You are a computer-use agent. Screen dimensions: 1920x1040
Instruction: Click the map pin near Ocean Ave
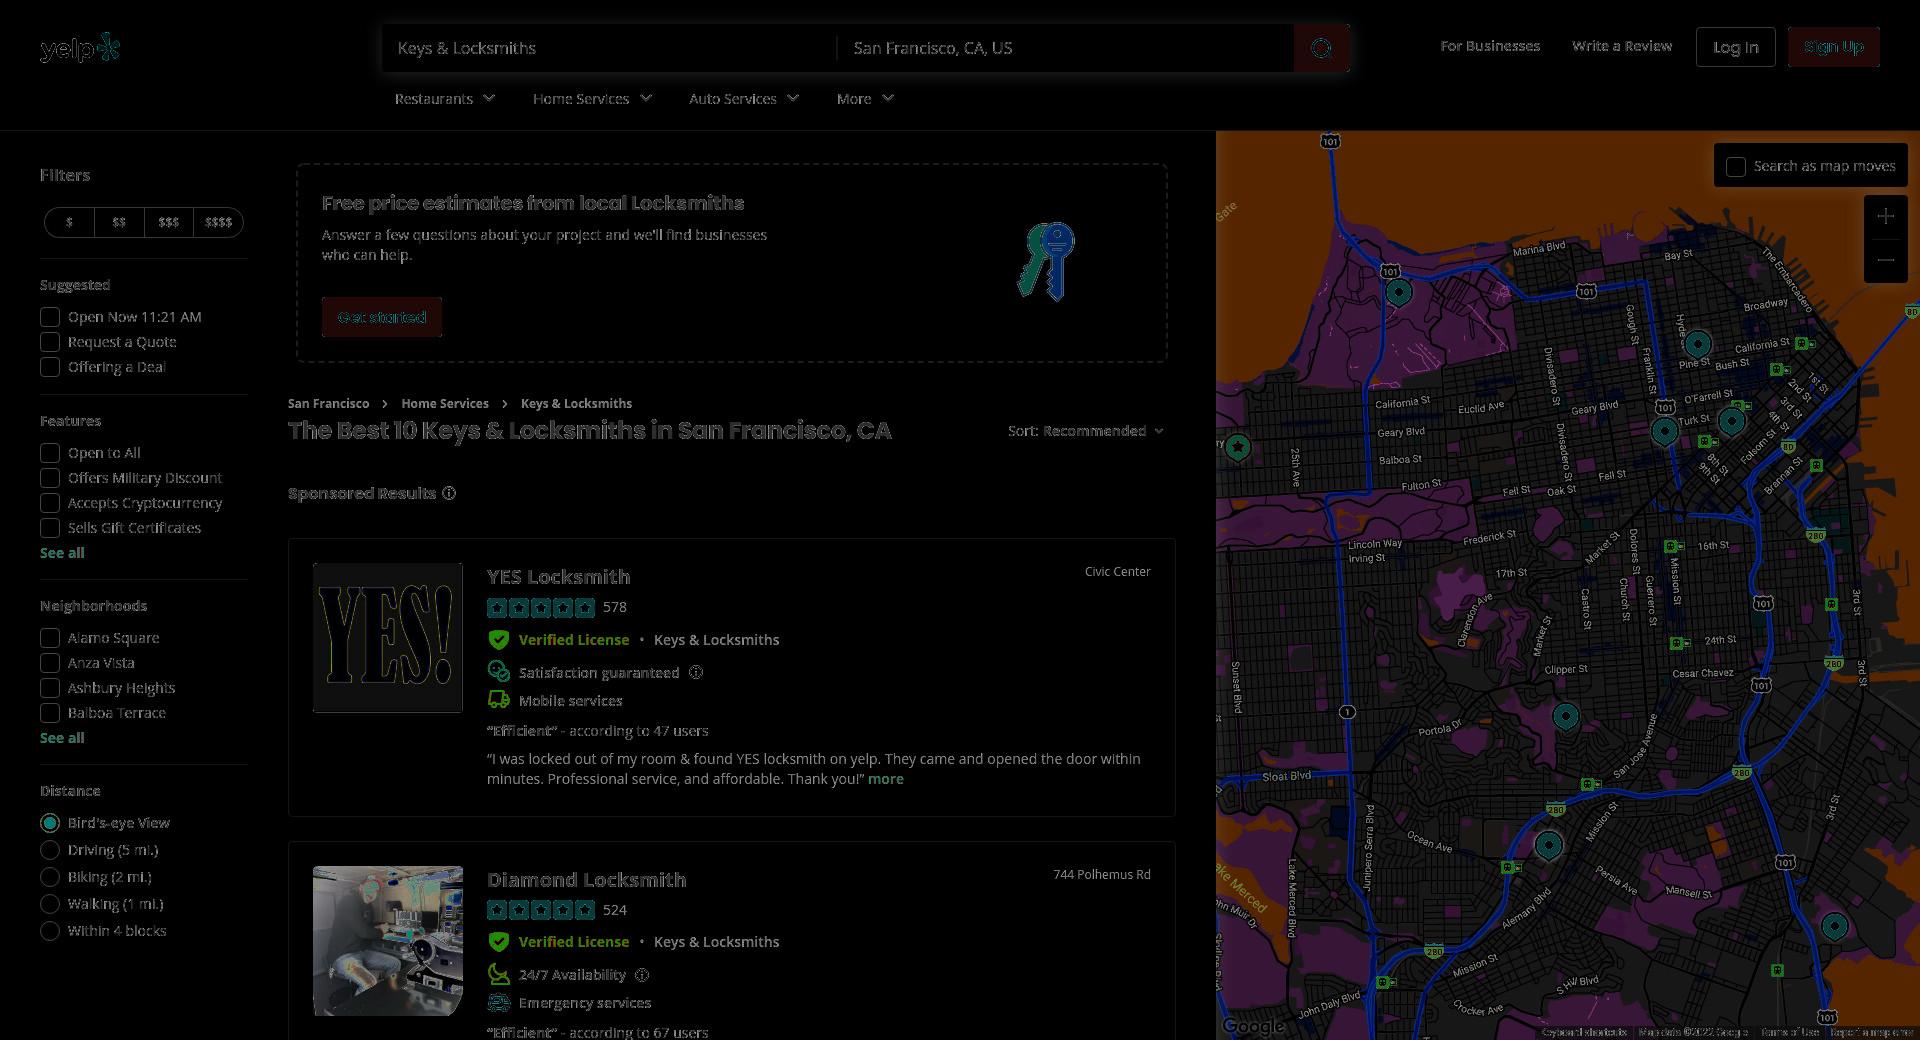(x=1548, y=845)
